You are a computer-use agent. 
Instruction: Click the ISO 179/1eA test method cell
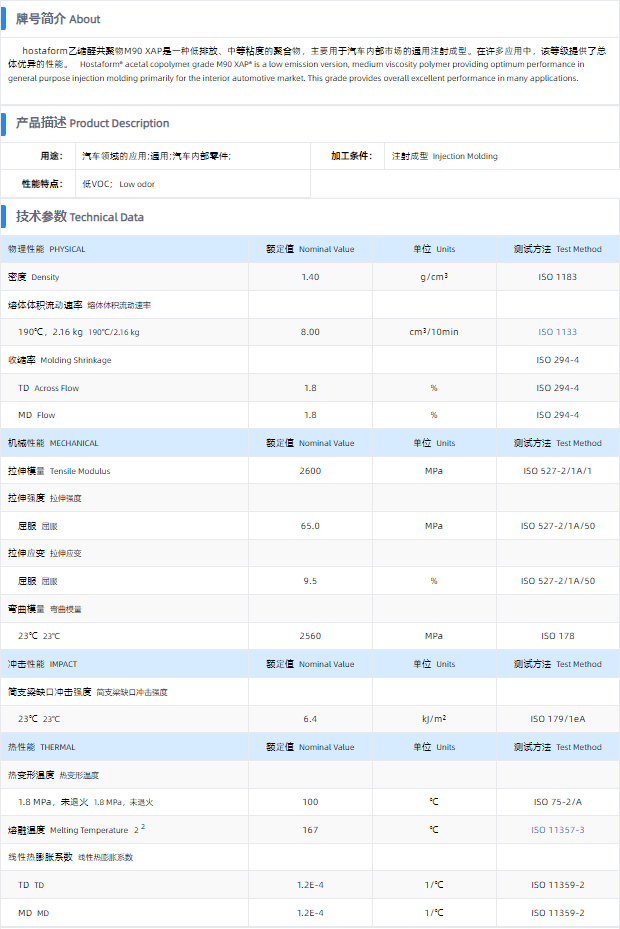557,719
